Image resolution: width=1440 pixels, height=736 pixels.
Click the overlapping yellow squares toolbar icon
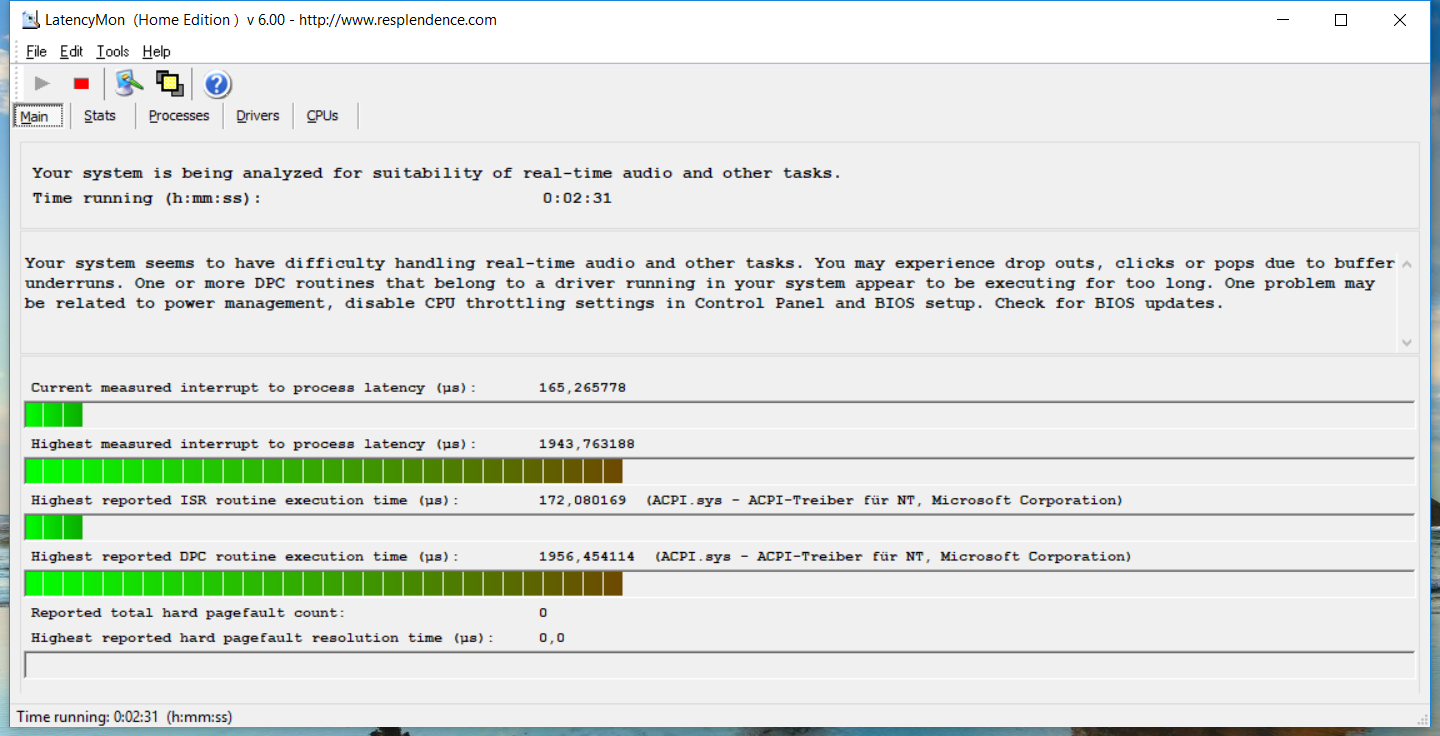(x=170, y=84)
